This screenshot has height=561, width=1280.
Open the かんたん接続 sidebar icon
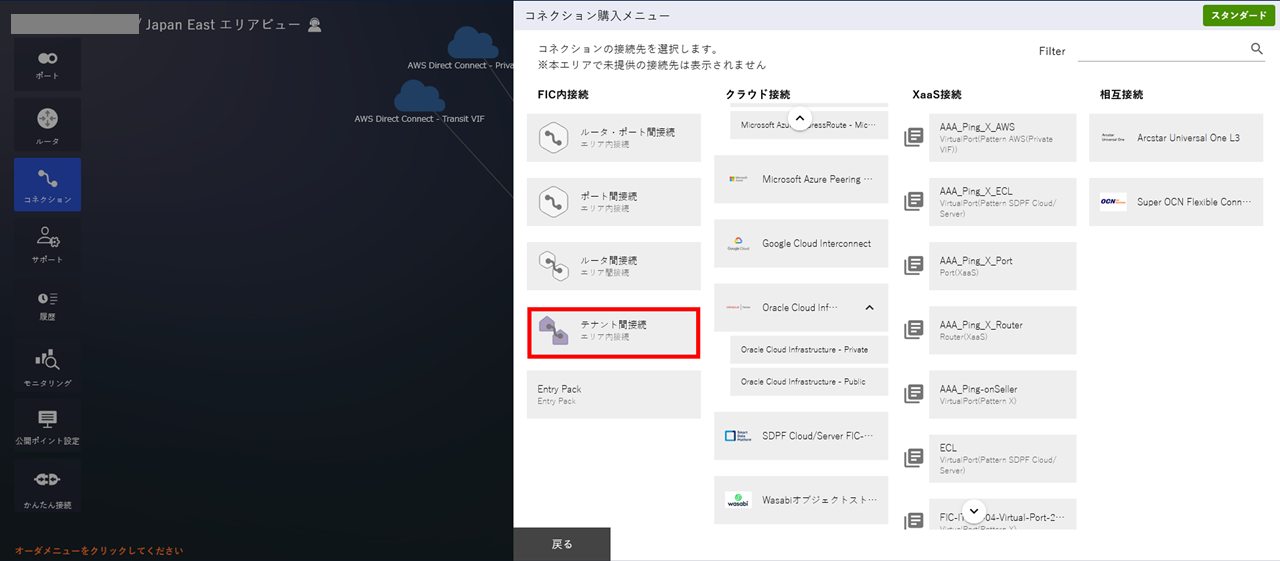tap(47, 487)
